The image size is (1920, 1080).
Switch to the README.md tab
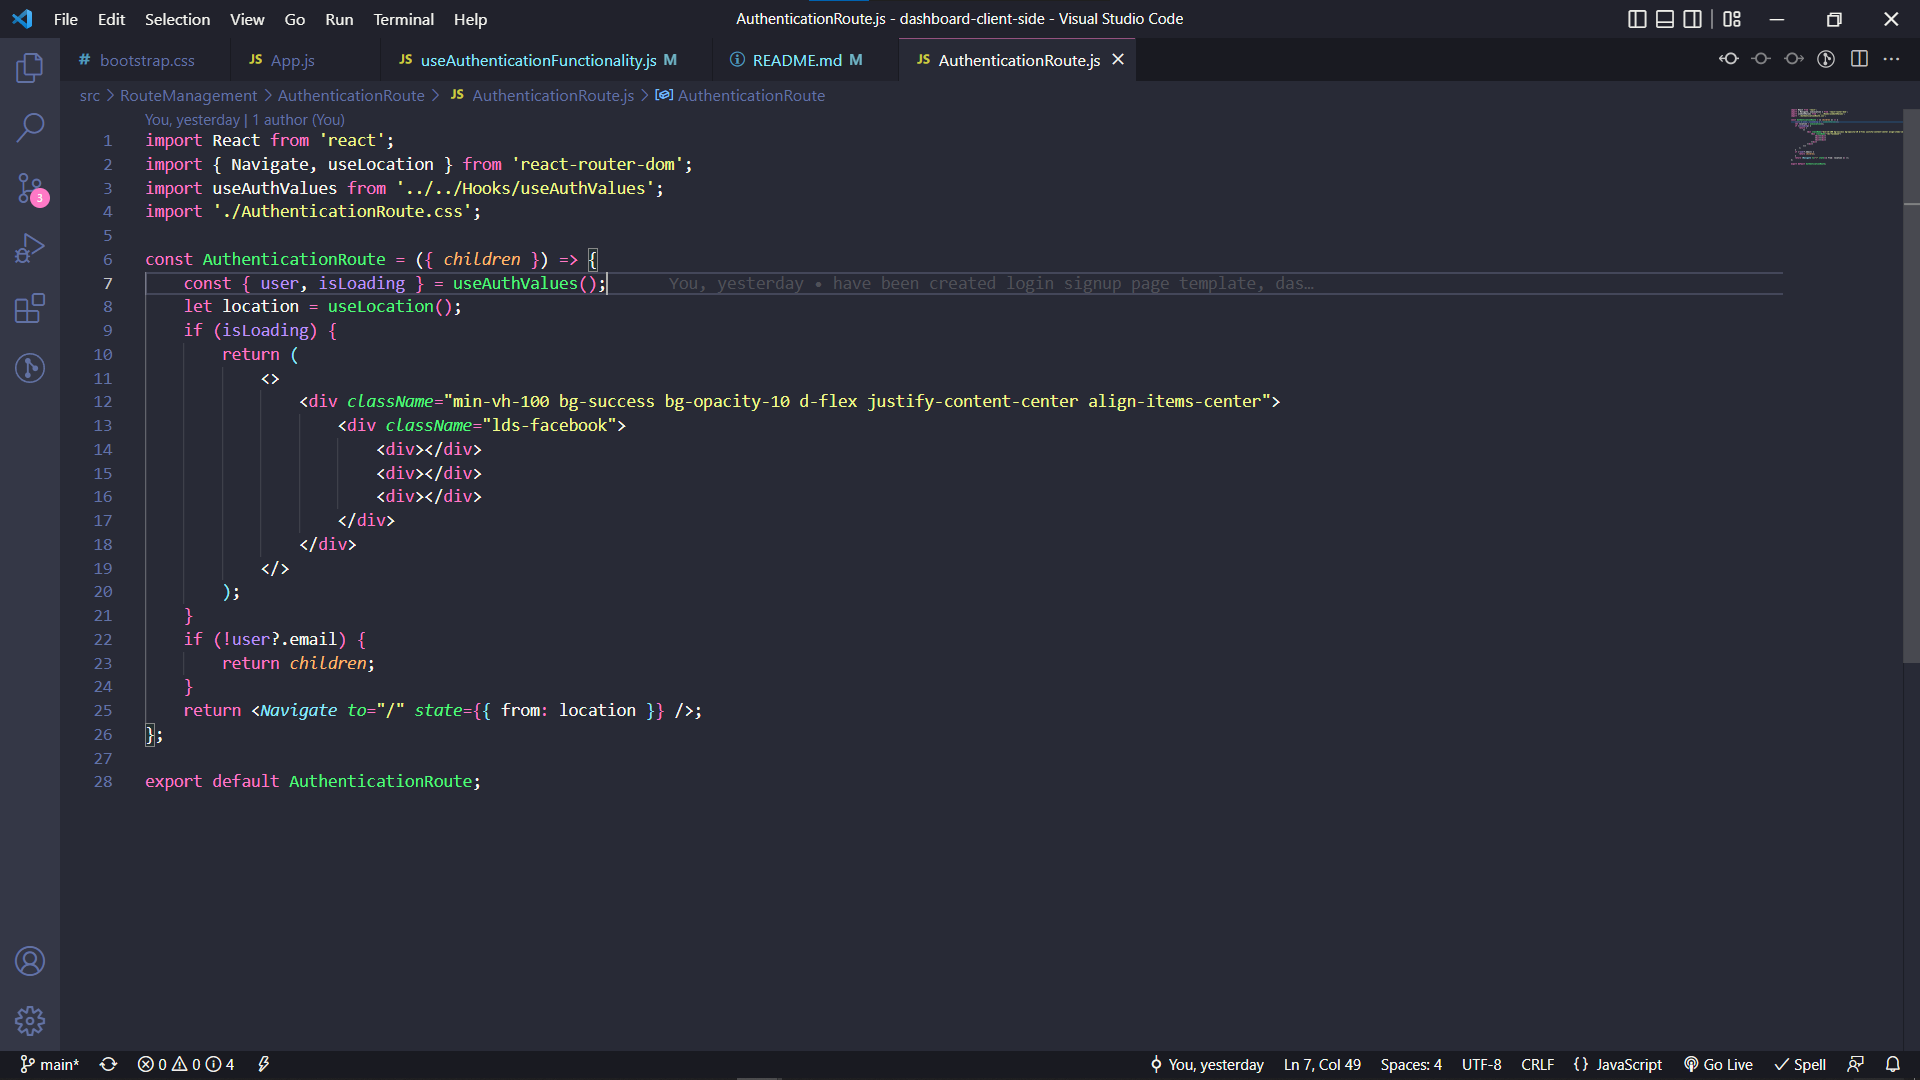pyautogui.click(x=797, y=60)
